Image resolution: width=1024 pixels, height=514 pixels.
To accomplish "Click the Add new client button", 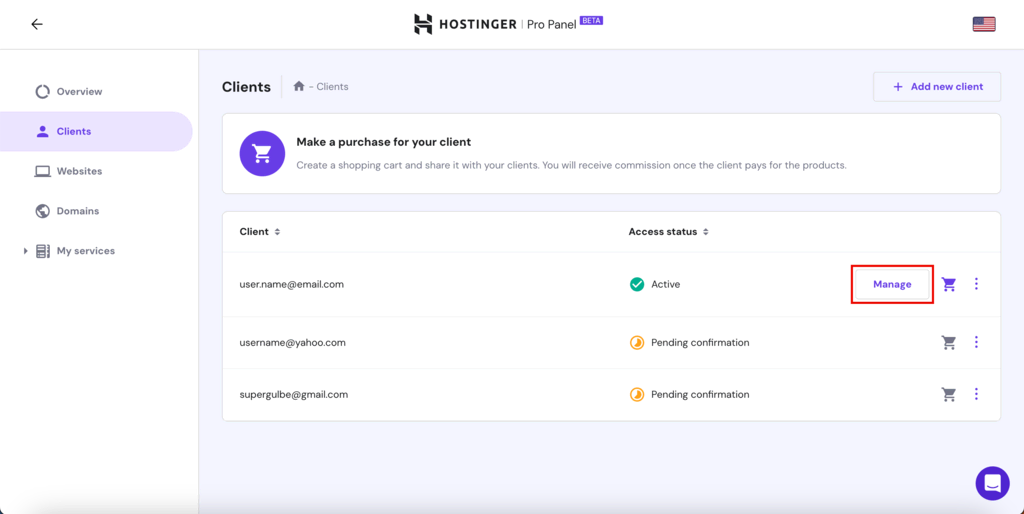I will [937, 87].
